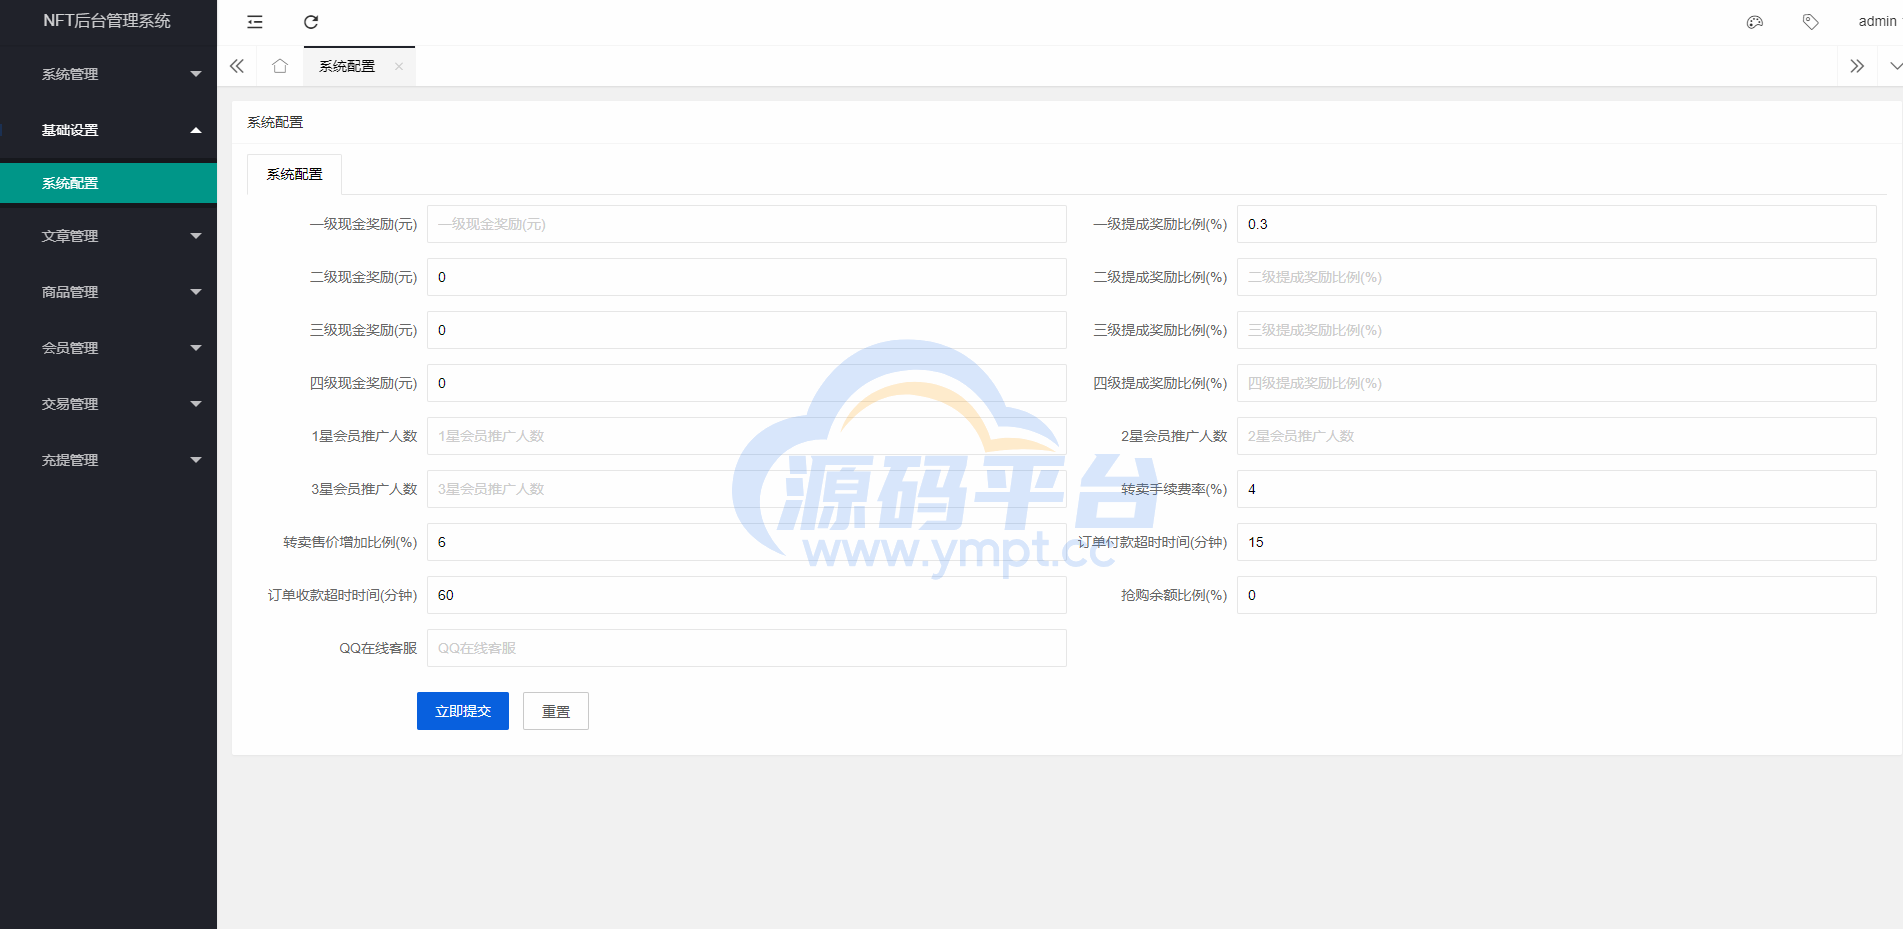Focus the 二级提成奖励比例(%) input
This screenshot has width=1903, height=929.
tap(1557, 277)
